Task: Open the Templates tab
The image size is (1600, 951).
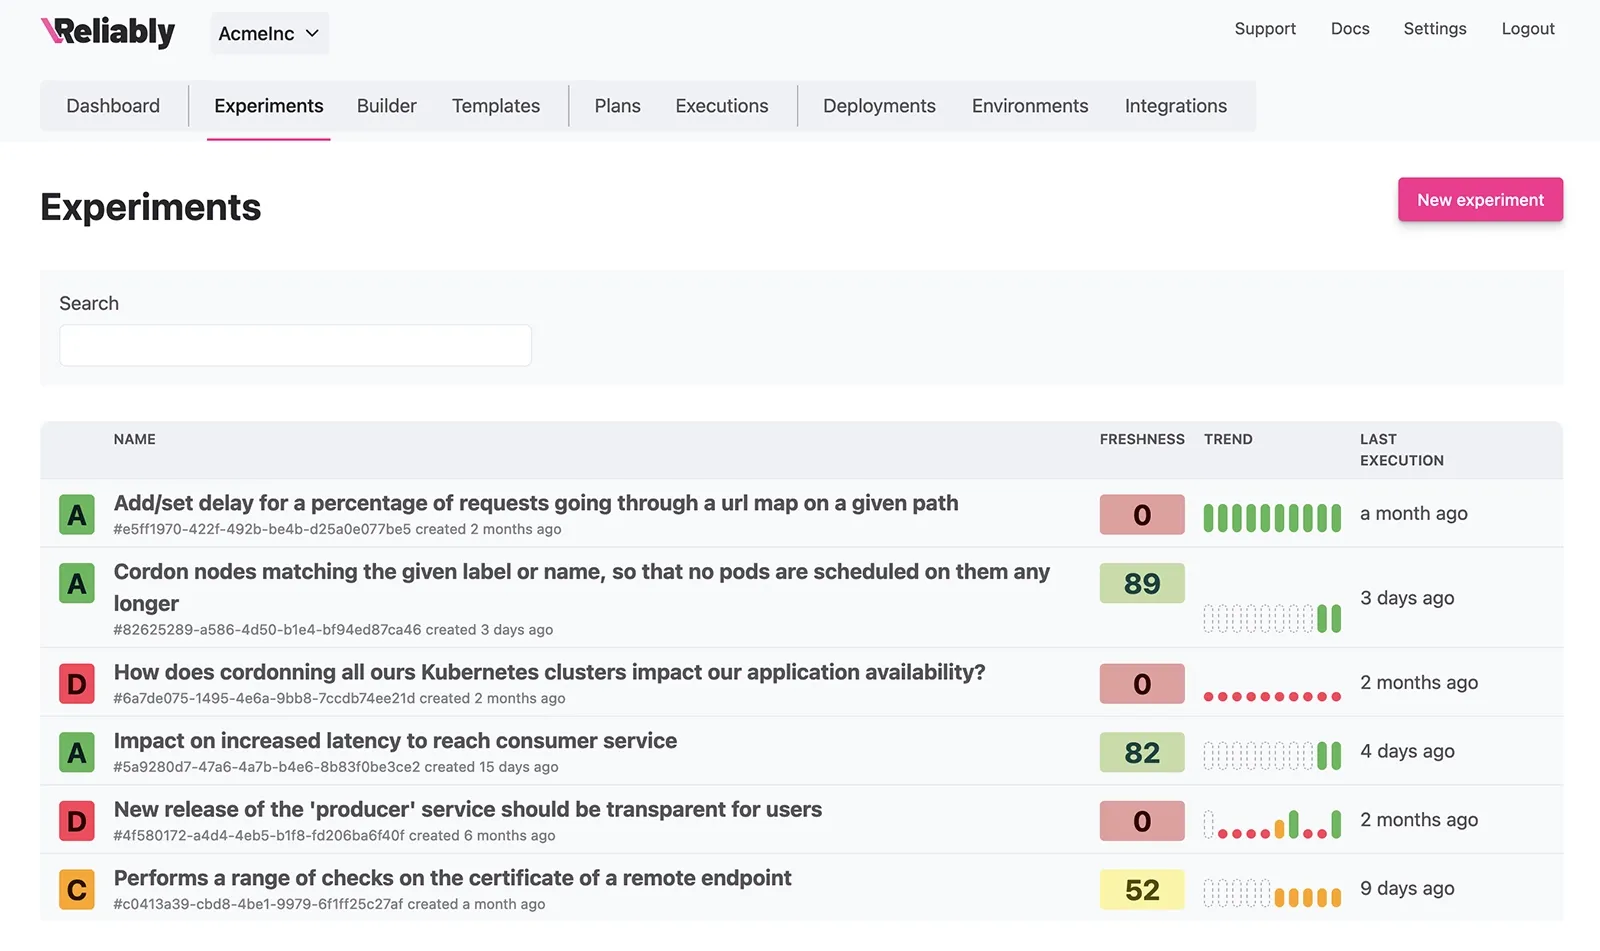Action: (496, 106)
